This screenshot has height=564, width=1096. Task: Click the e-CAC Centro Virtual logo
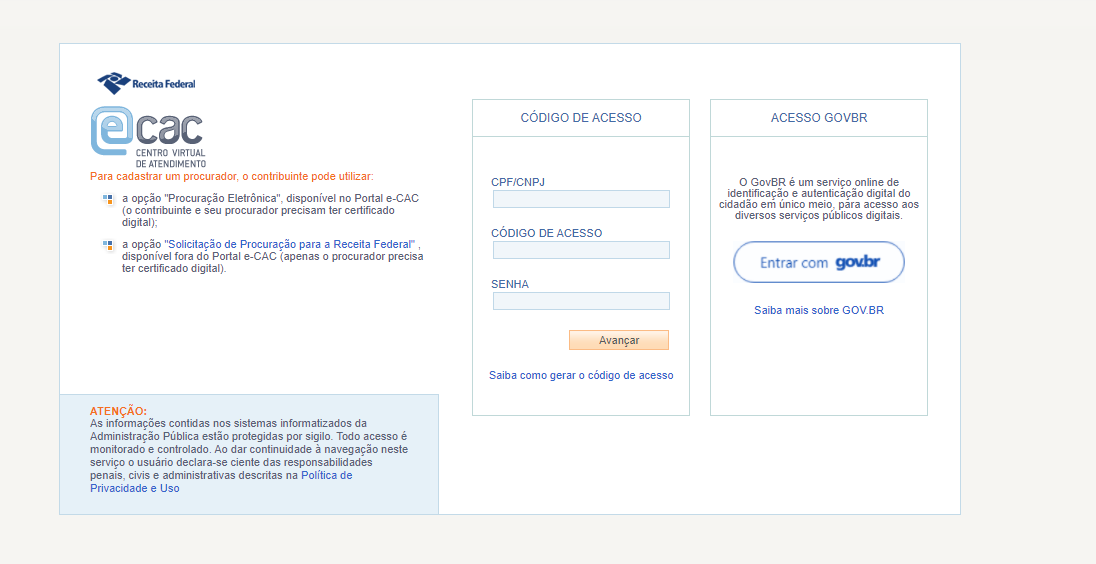click(x=148, y=136)
